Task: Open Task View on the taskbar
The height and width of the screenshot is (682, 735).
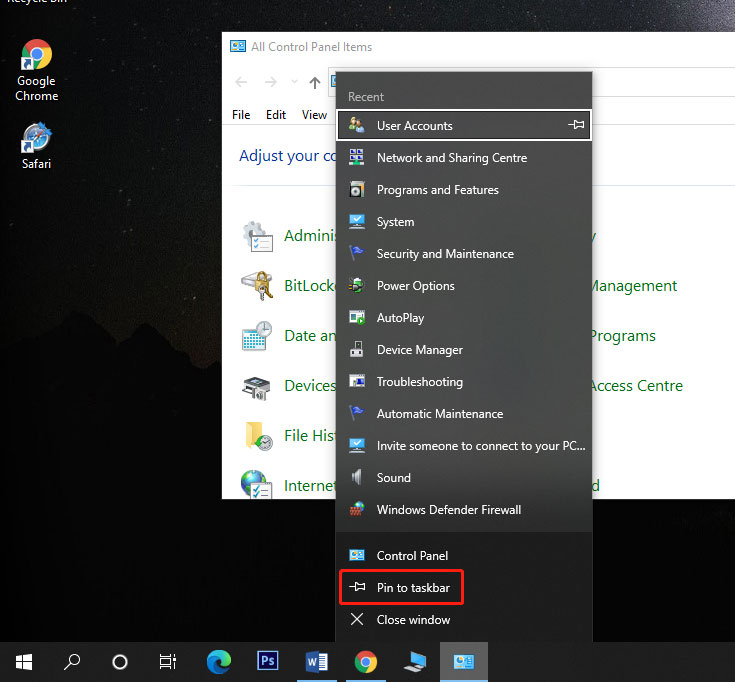Action: pos(168,662)
